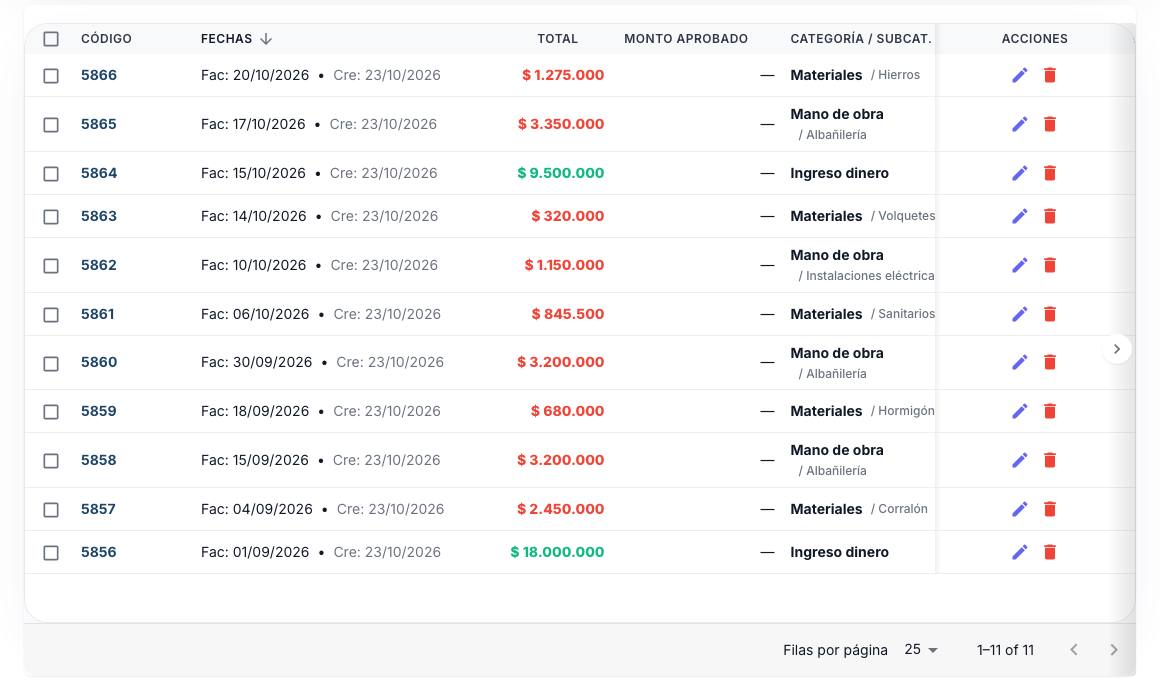Delete record 5864 with the trash icon
Screen dimensions: 1160x680
[1050, 173]
